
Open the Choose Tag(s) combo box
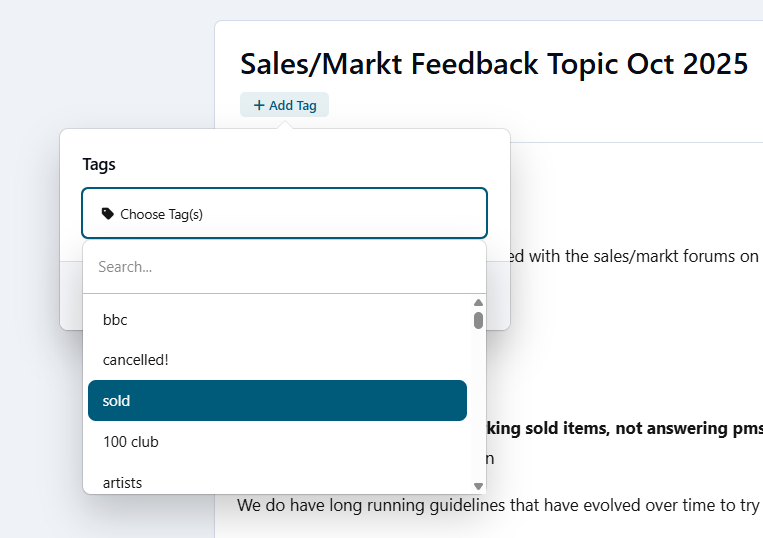(284, 213)
